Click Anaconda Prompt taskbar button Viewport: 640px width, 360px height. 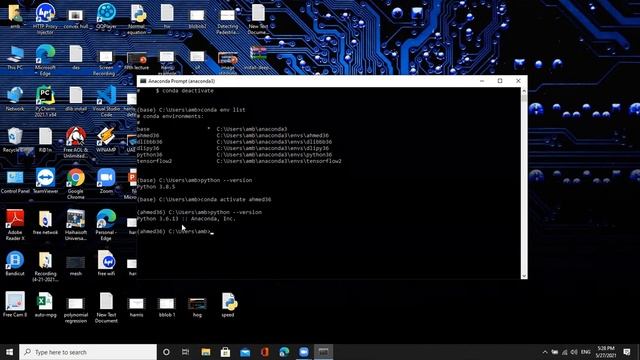point(323,352)
